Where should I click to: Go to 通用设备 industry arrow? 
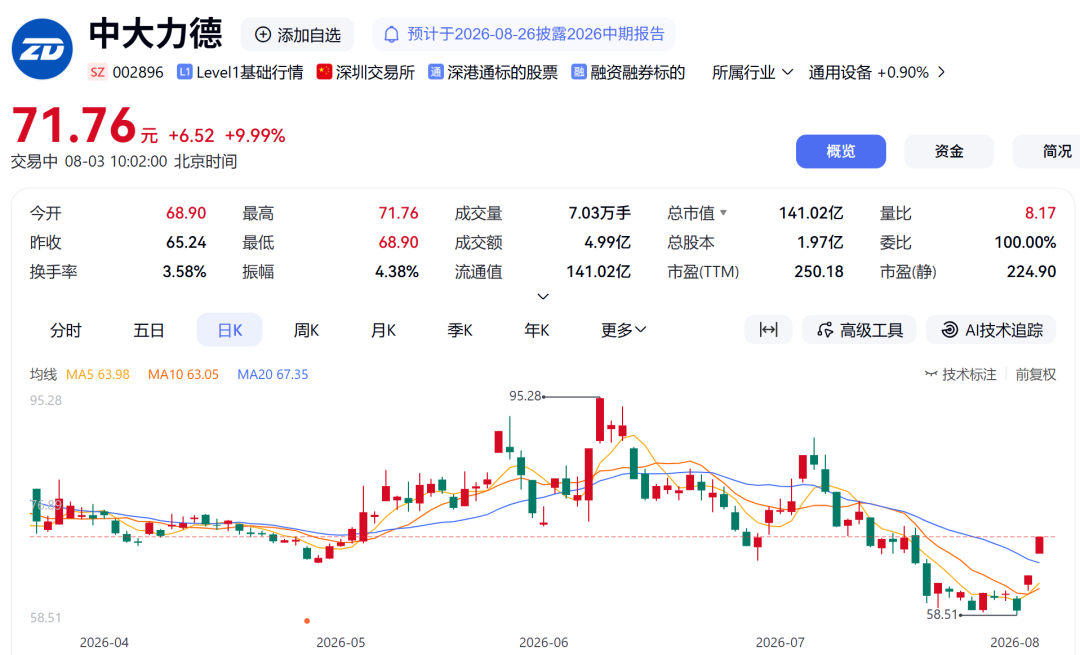942,72
